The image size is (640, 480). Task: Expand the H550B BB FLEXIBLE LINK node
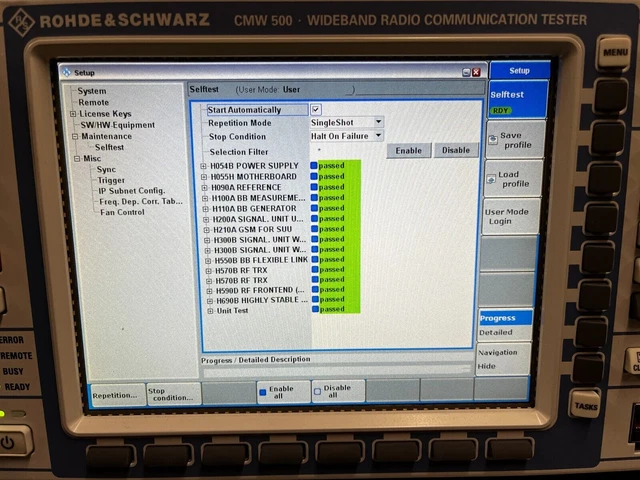[x=208, y=260]
